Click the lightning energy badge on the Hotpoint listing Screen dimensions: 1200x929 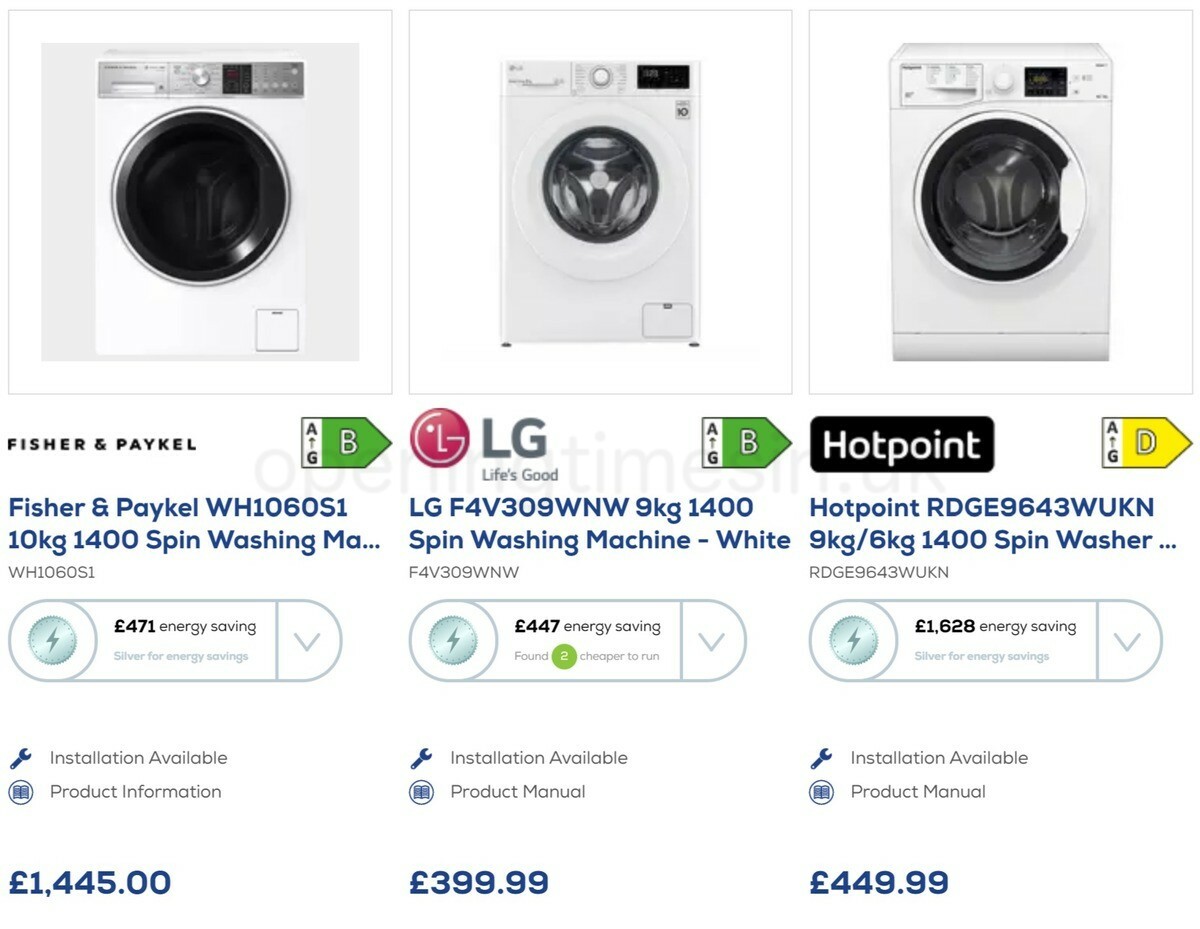[x=853, y=640]
